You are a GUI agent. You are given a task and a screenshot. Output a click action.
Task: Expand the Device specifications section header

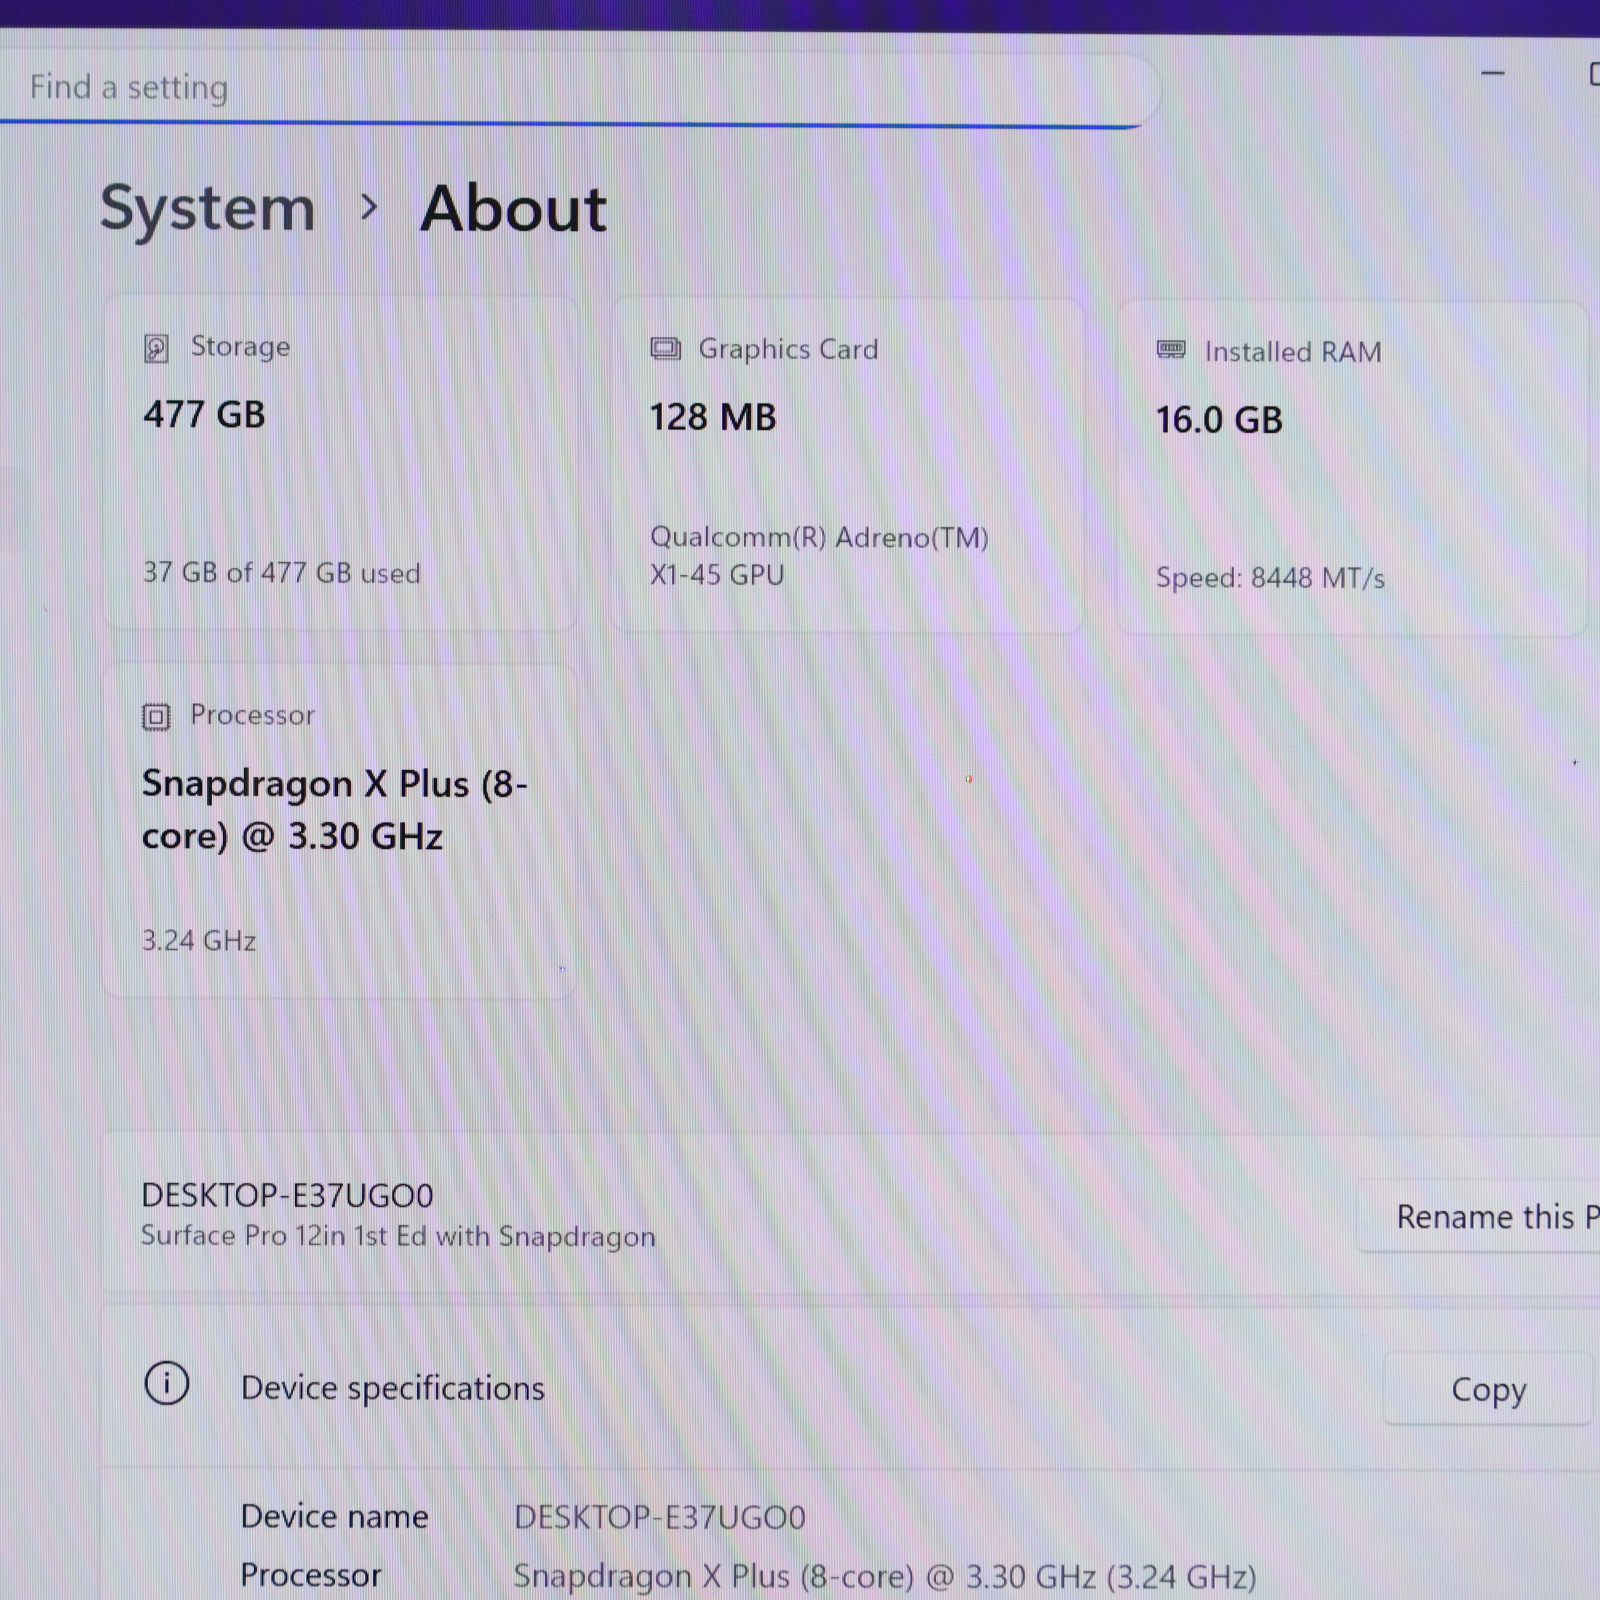(x=850, y=1388)
